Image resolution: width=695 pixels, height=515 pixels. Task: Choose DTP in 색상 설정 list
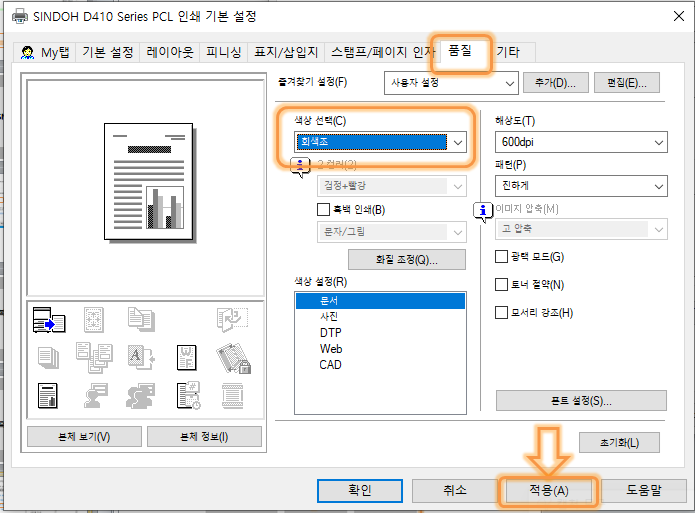(380, 333)
